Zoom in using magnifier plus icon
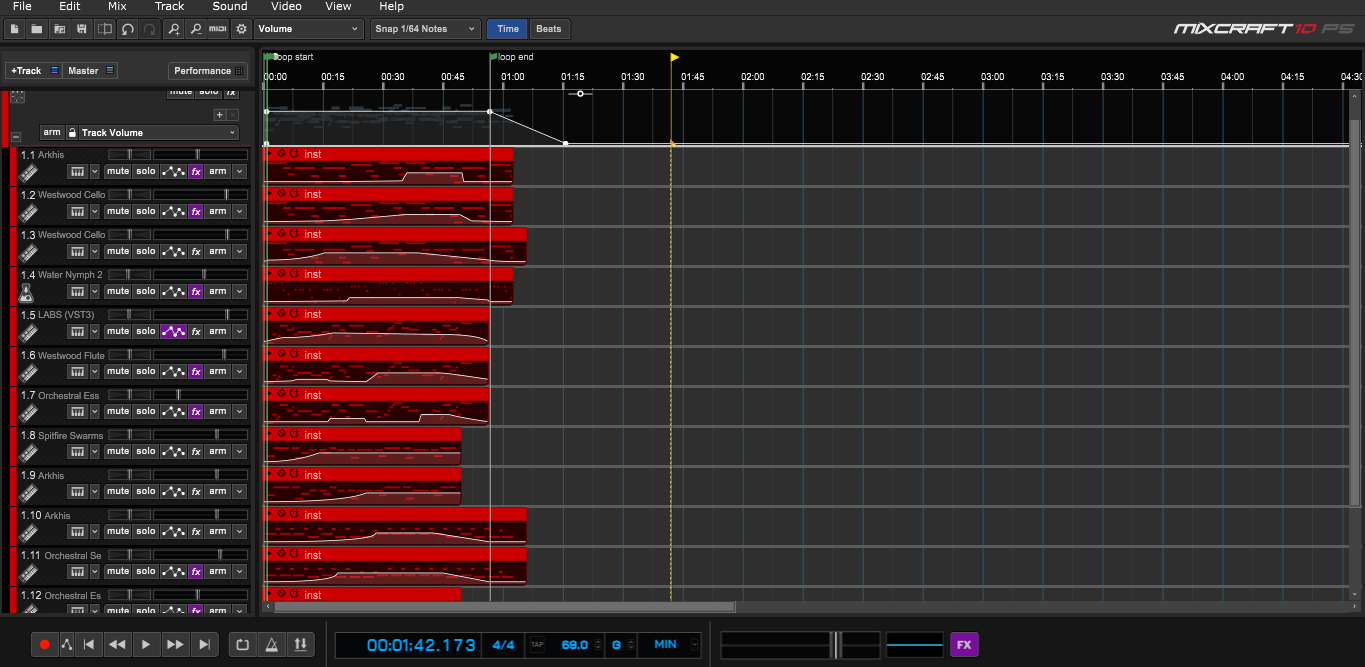 [174, 29]
